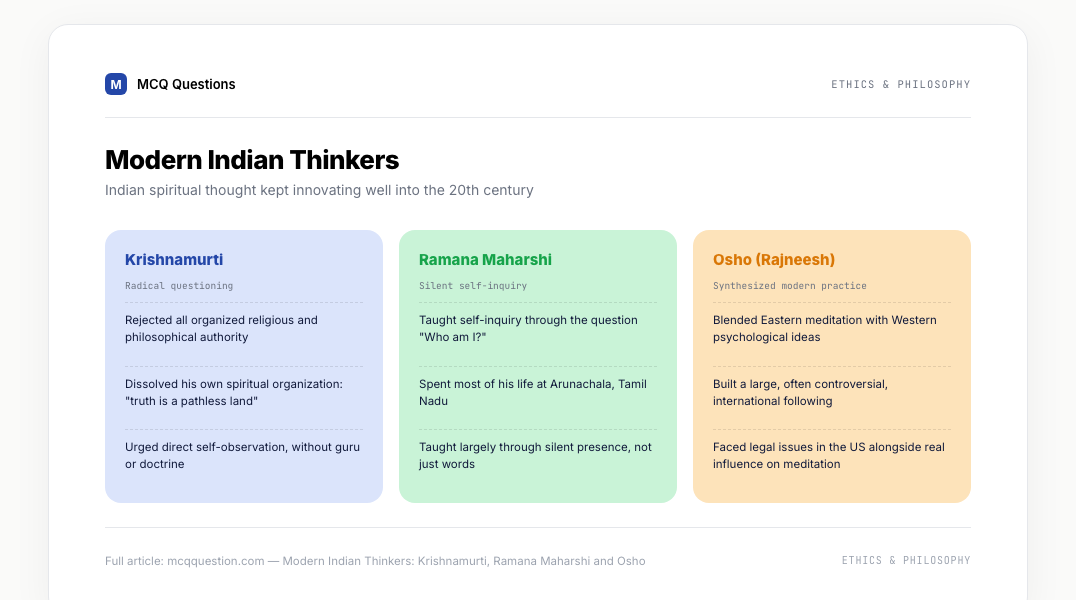Viewport: 1076px width, 600px height.
Task: Open the mcqquestion.com full article link
Action: 375,561
